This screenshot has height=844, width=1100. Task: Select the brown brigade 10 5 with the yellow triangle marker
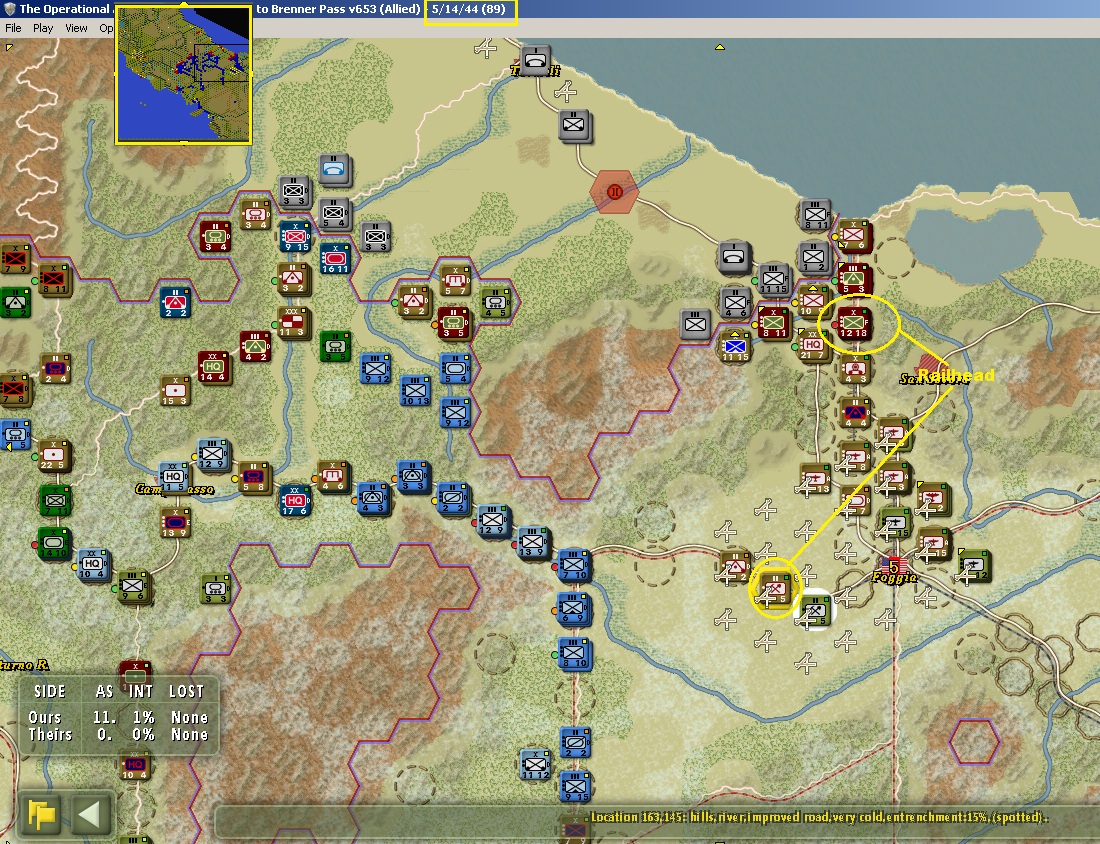click(x=812, y=301)
